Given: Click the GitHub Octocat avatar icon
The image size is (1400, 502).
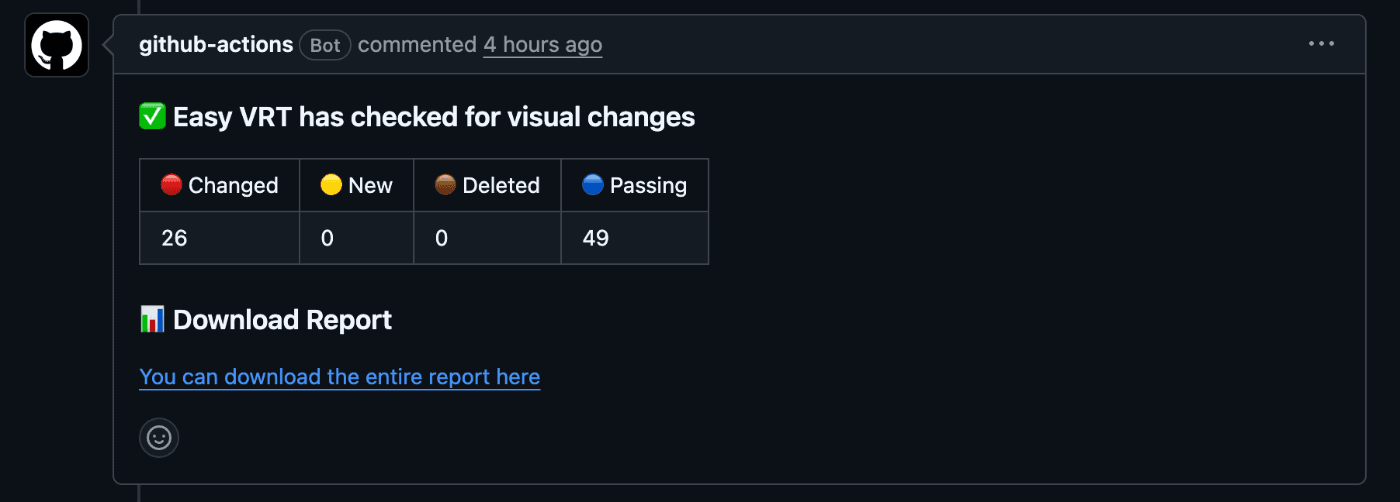Looking at the screenshot, I should (x=57, y=45).
